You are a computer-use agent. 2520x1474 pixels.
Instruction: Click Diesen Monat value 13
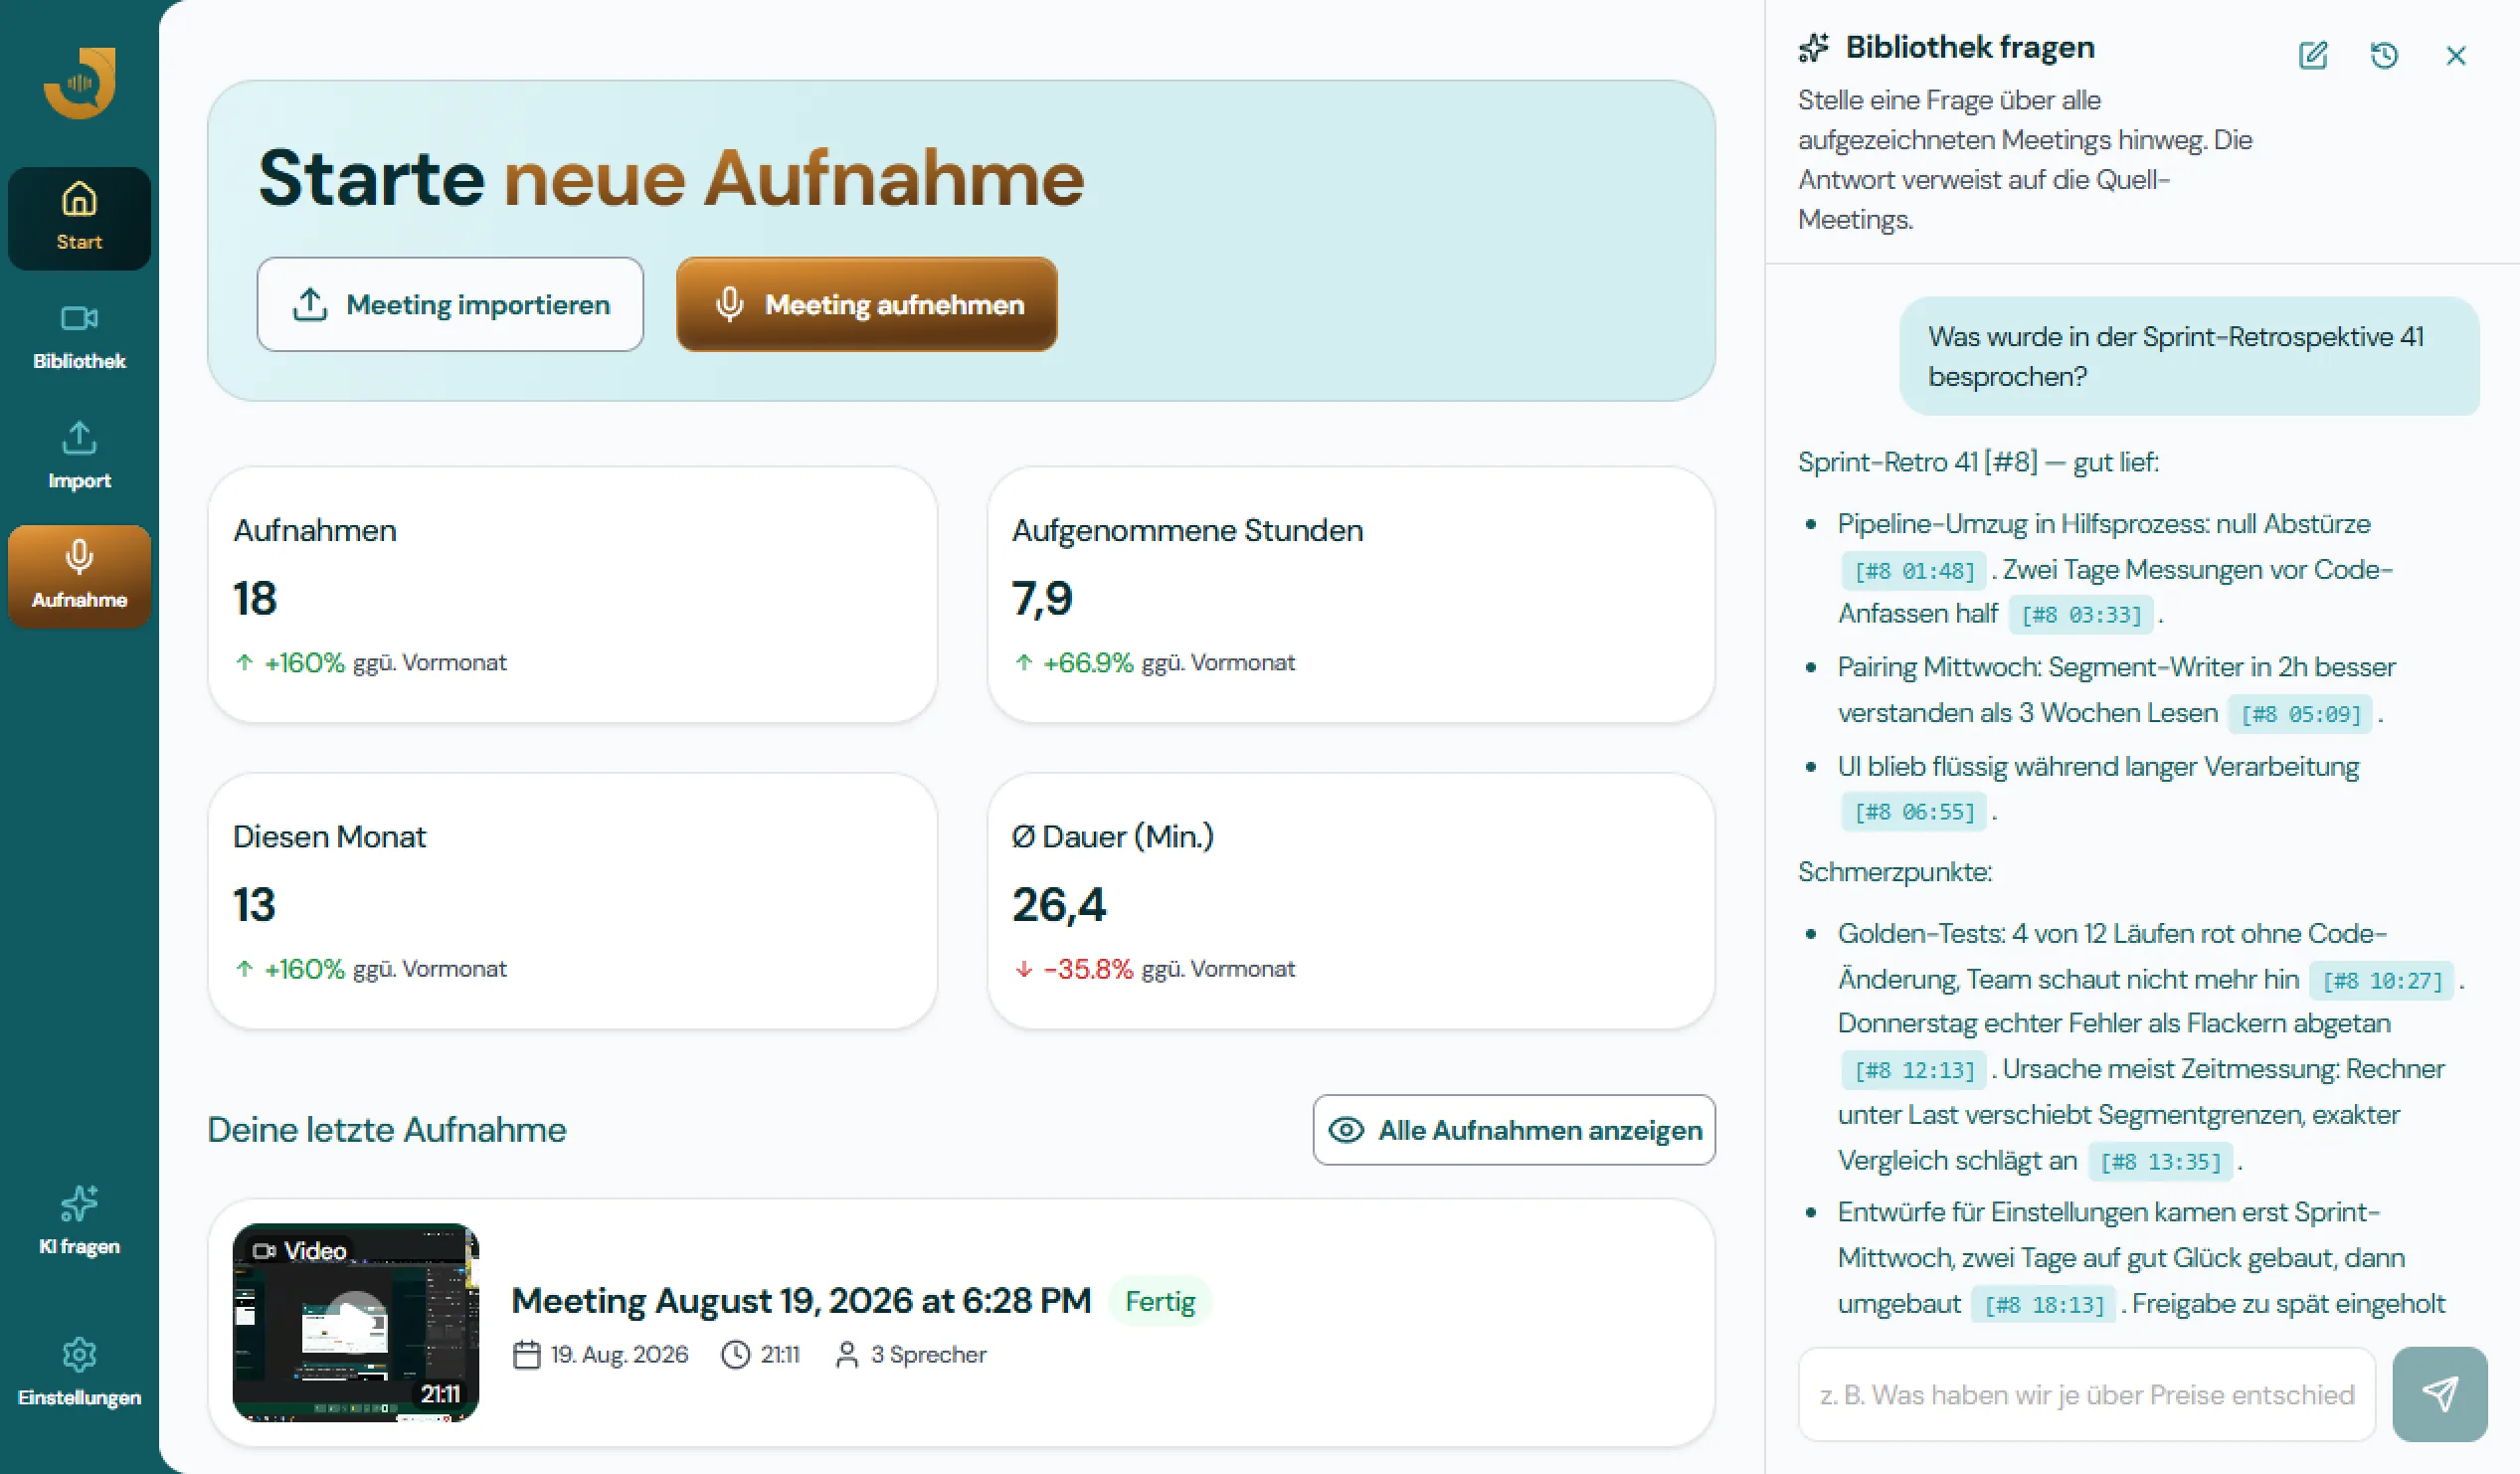click(254, 904)
